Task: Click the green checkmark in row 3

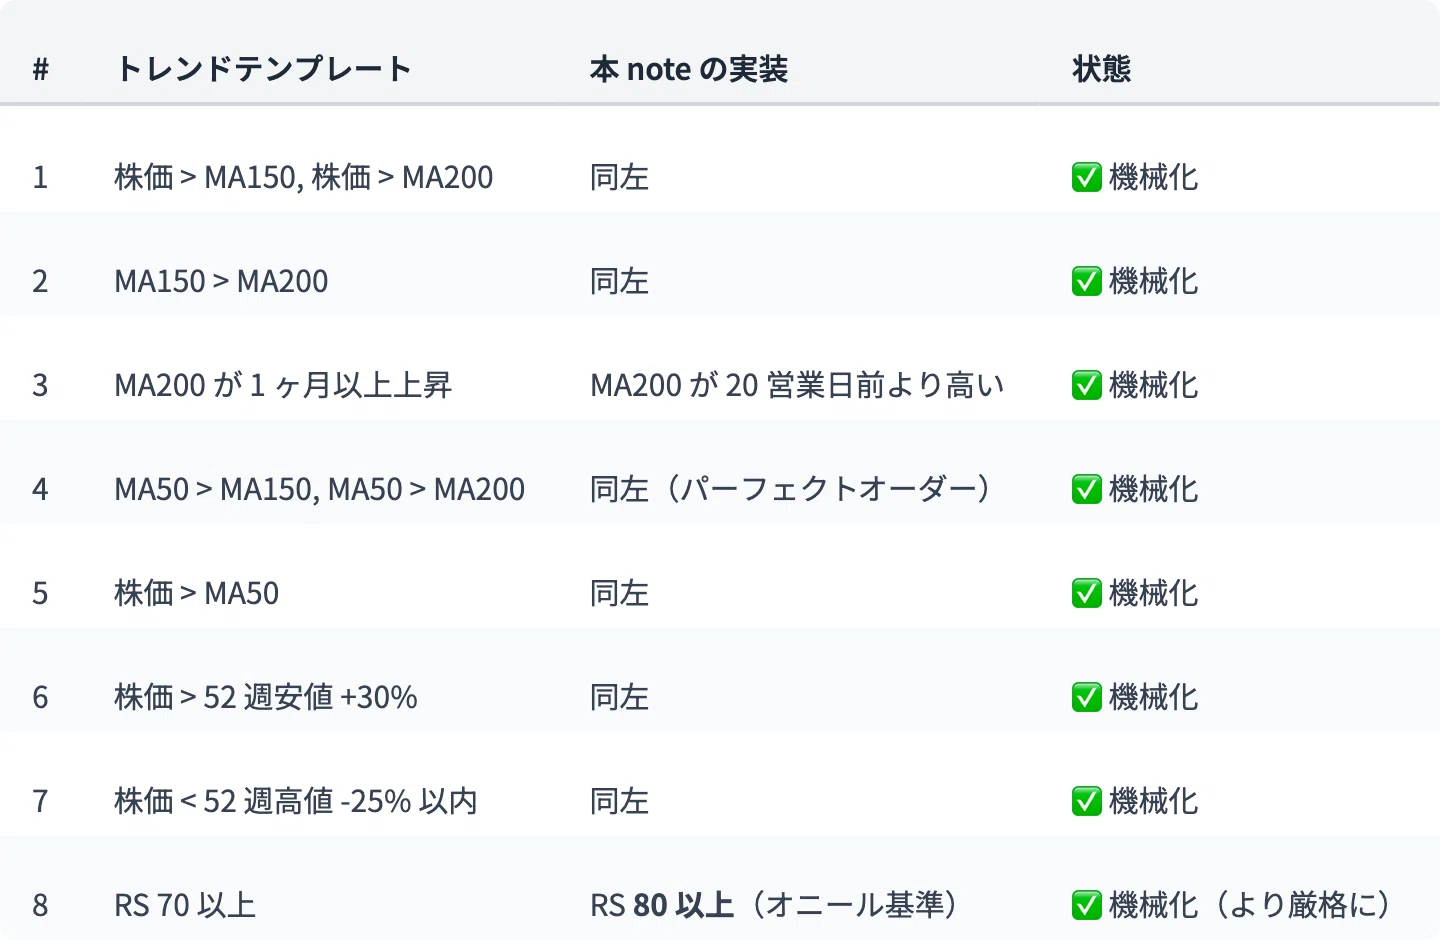Action: click(1086, 385)
